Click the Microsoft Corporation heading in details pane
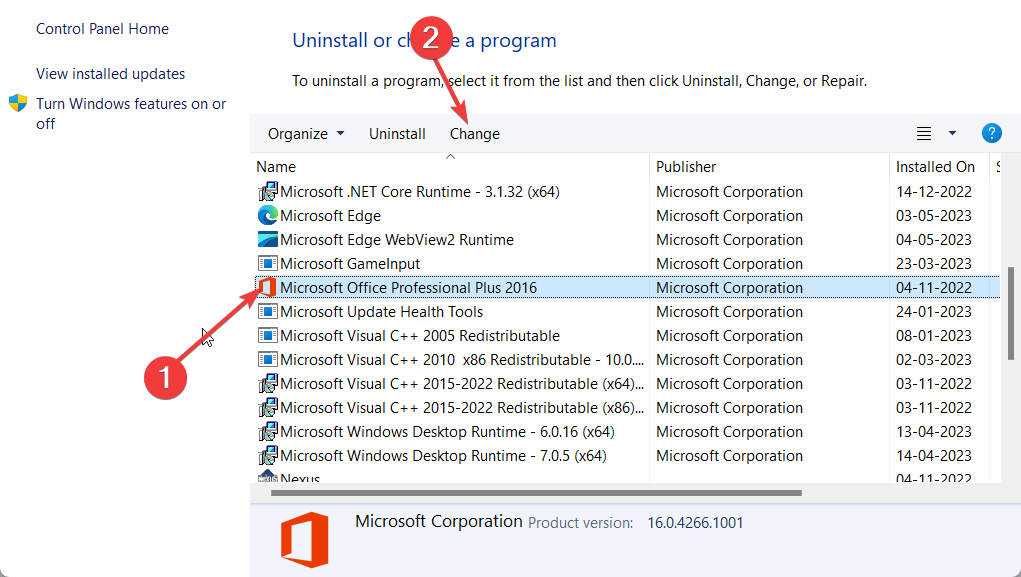The image size is (1021, 577). click(x=439, y=521)
